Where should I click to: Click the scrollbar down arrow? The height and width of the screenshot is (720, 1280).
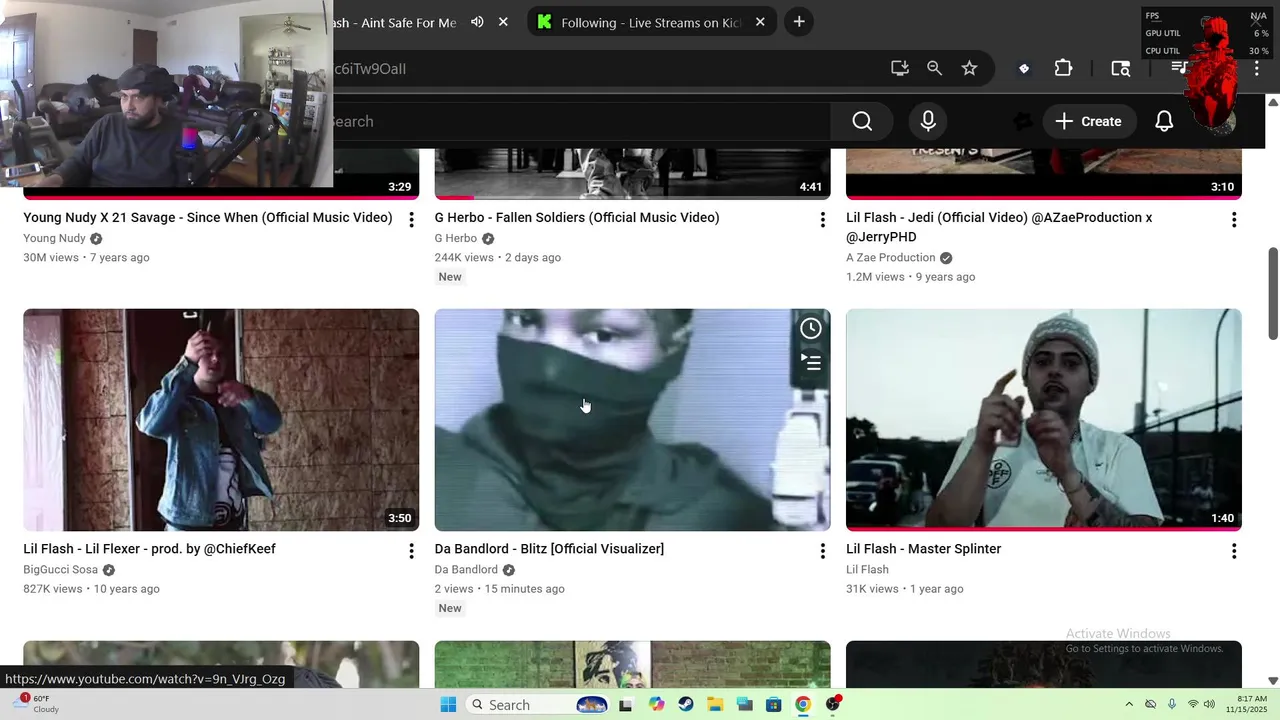(1273, 680)
